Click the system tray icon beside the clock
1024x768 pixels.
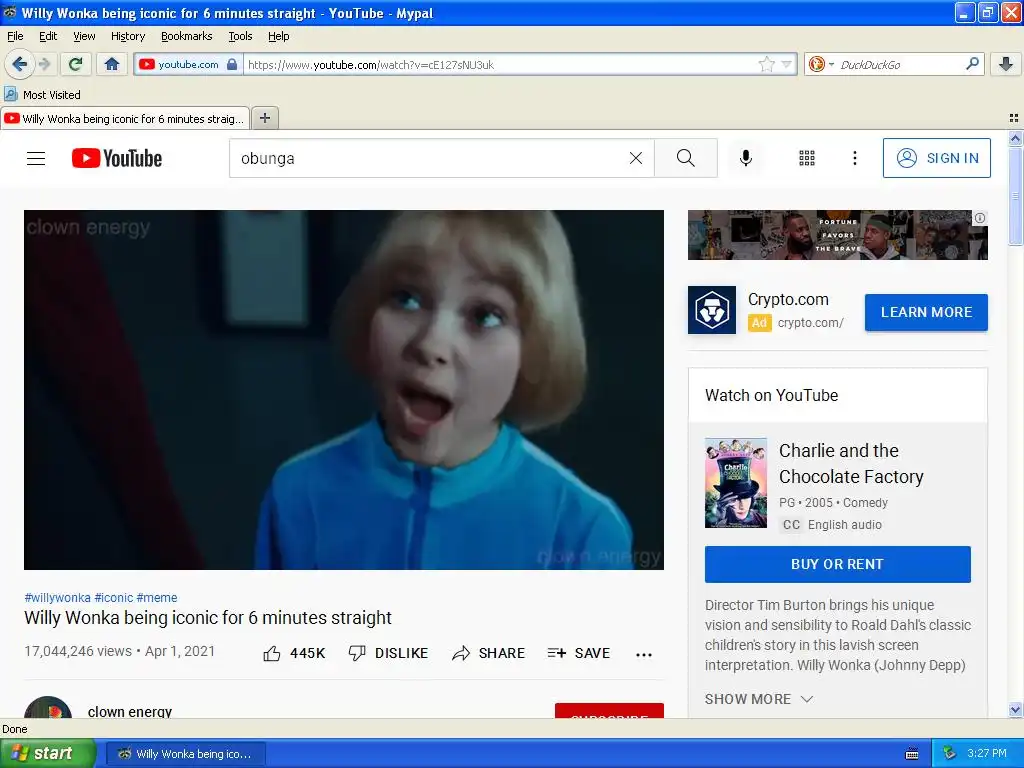click(x=950, y=753)
